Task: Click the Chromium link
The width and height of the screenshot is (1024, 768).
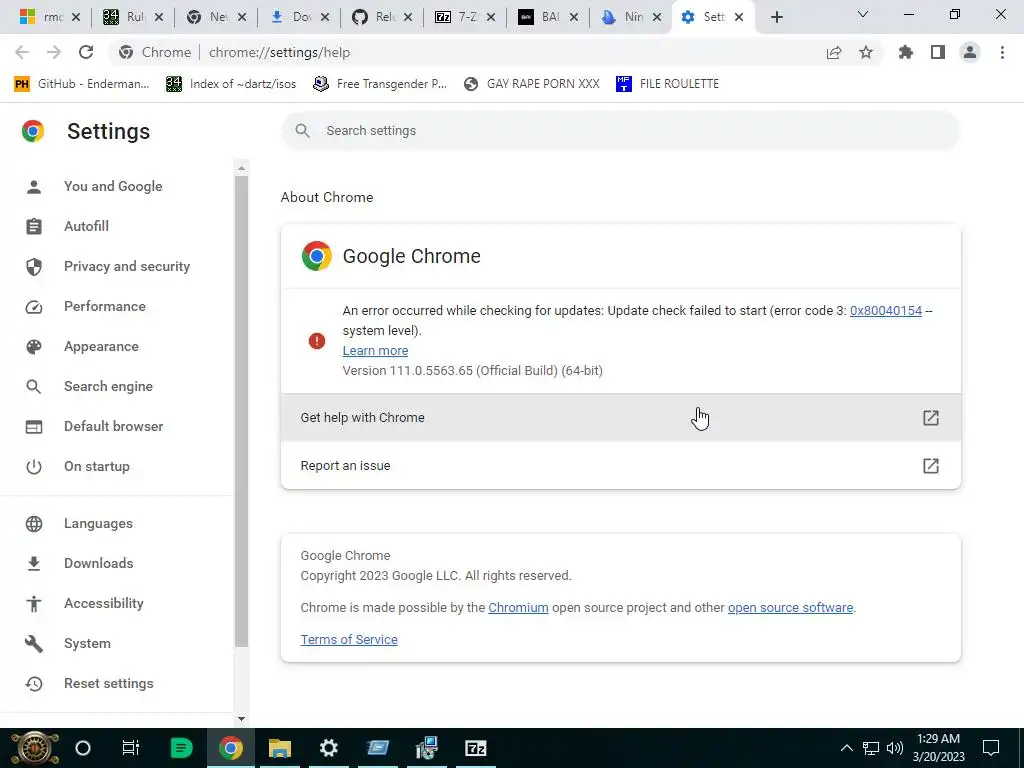Action: click(519, 608)
